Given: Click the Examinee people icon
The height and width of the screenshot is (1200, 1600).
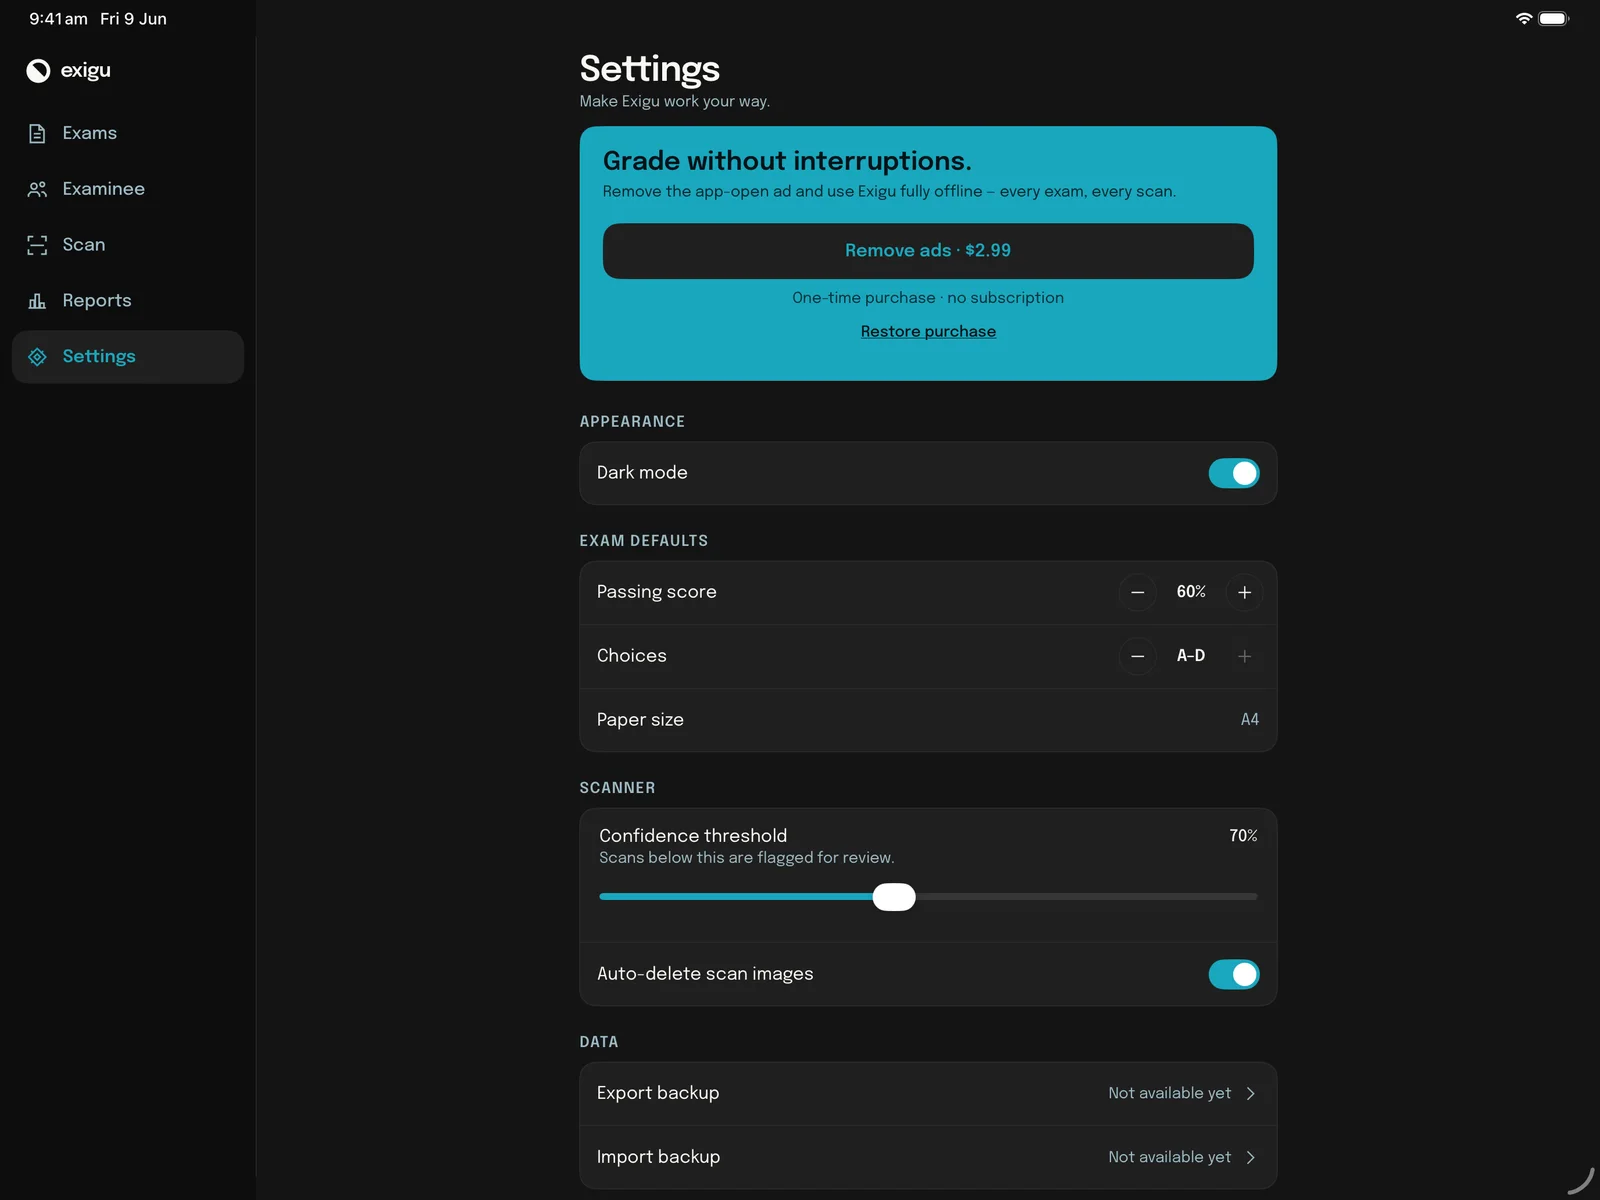Looking at the screenshot, I should [x=37, y=189].
